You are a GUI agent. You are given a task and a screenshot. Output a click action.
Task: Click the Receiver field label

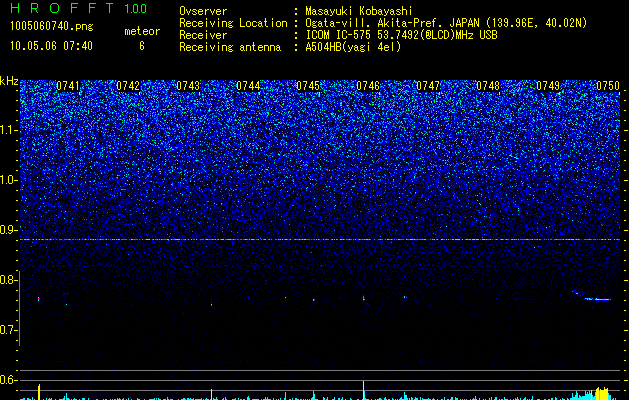pyautogui.click(x=203, y=35)
